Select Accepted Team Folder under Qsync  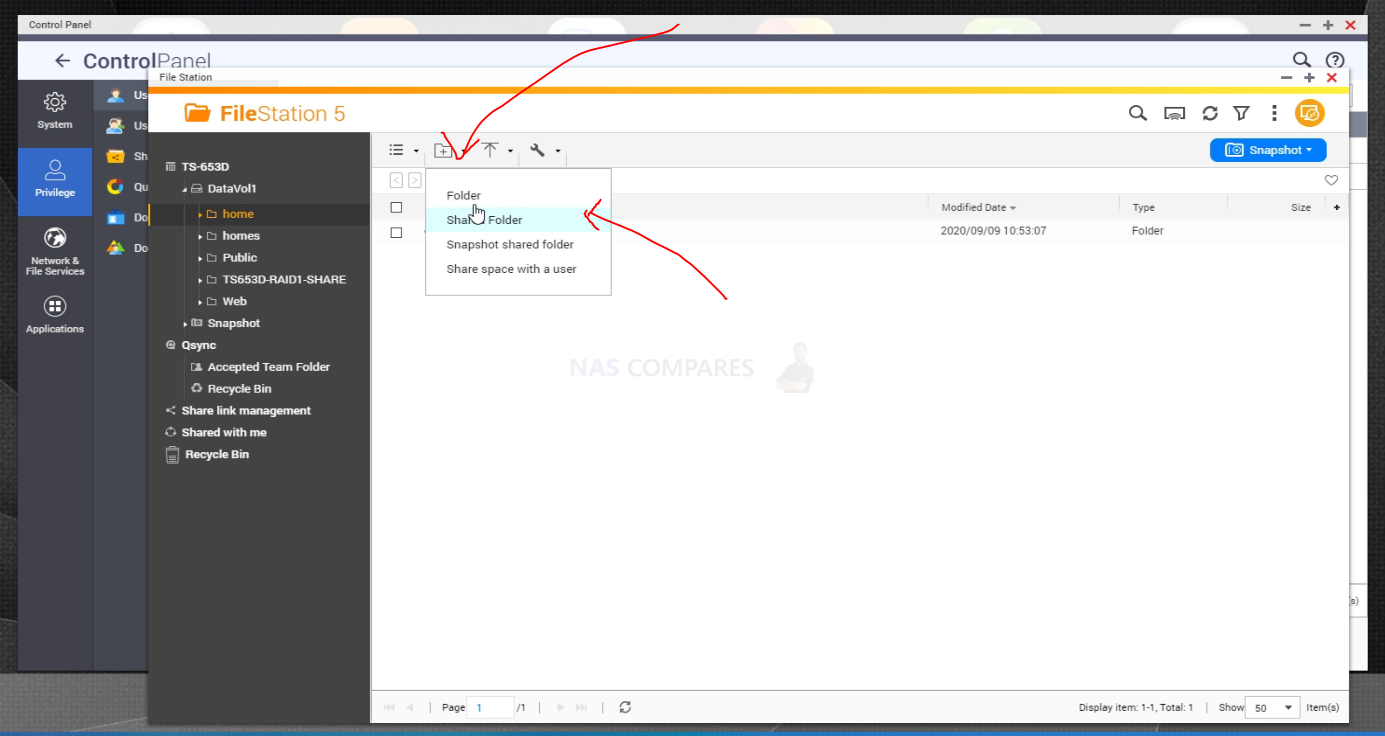click(269, 367)
